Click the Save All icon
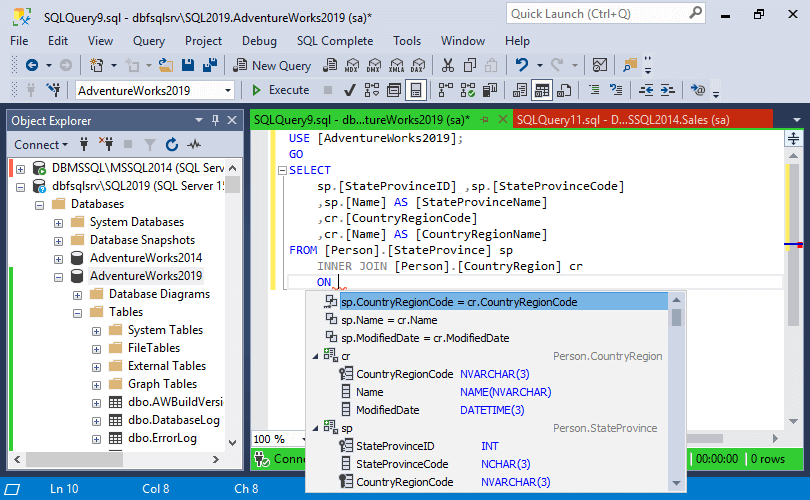The image size is (810, 500). tap(210, 65)
